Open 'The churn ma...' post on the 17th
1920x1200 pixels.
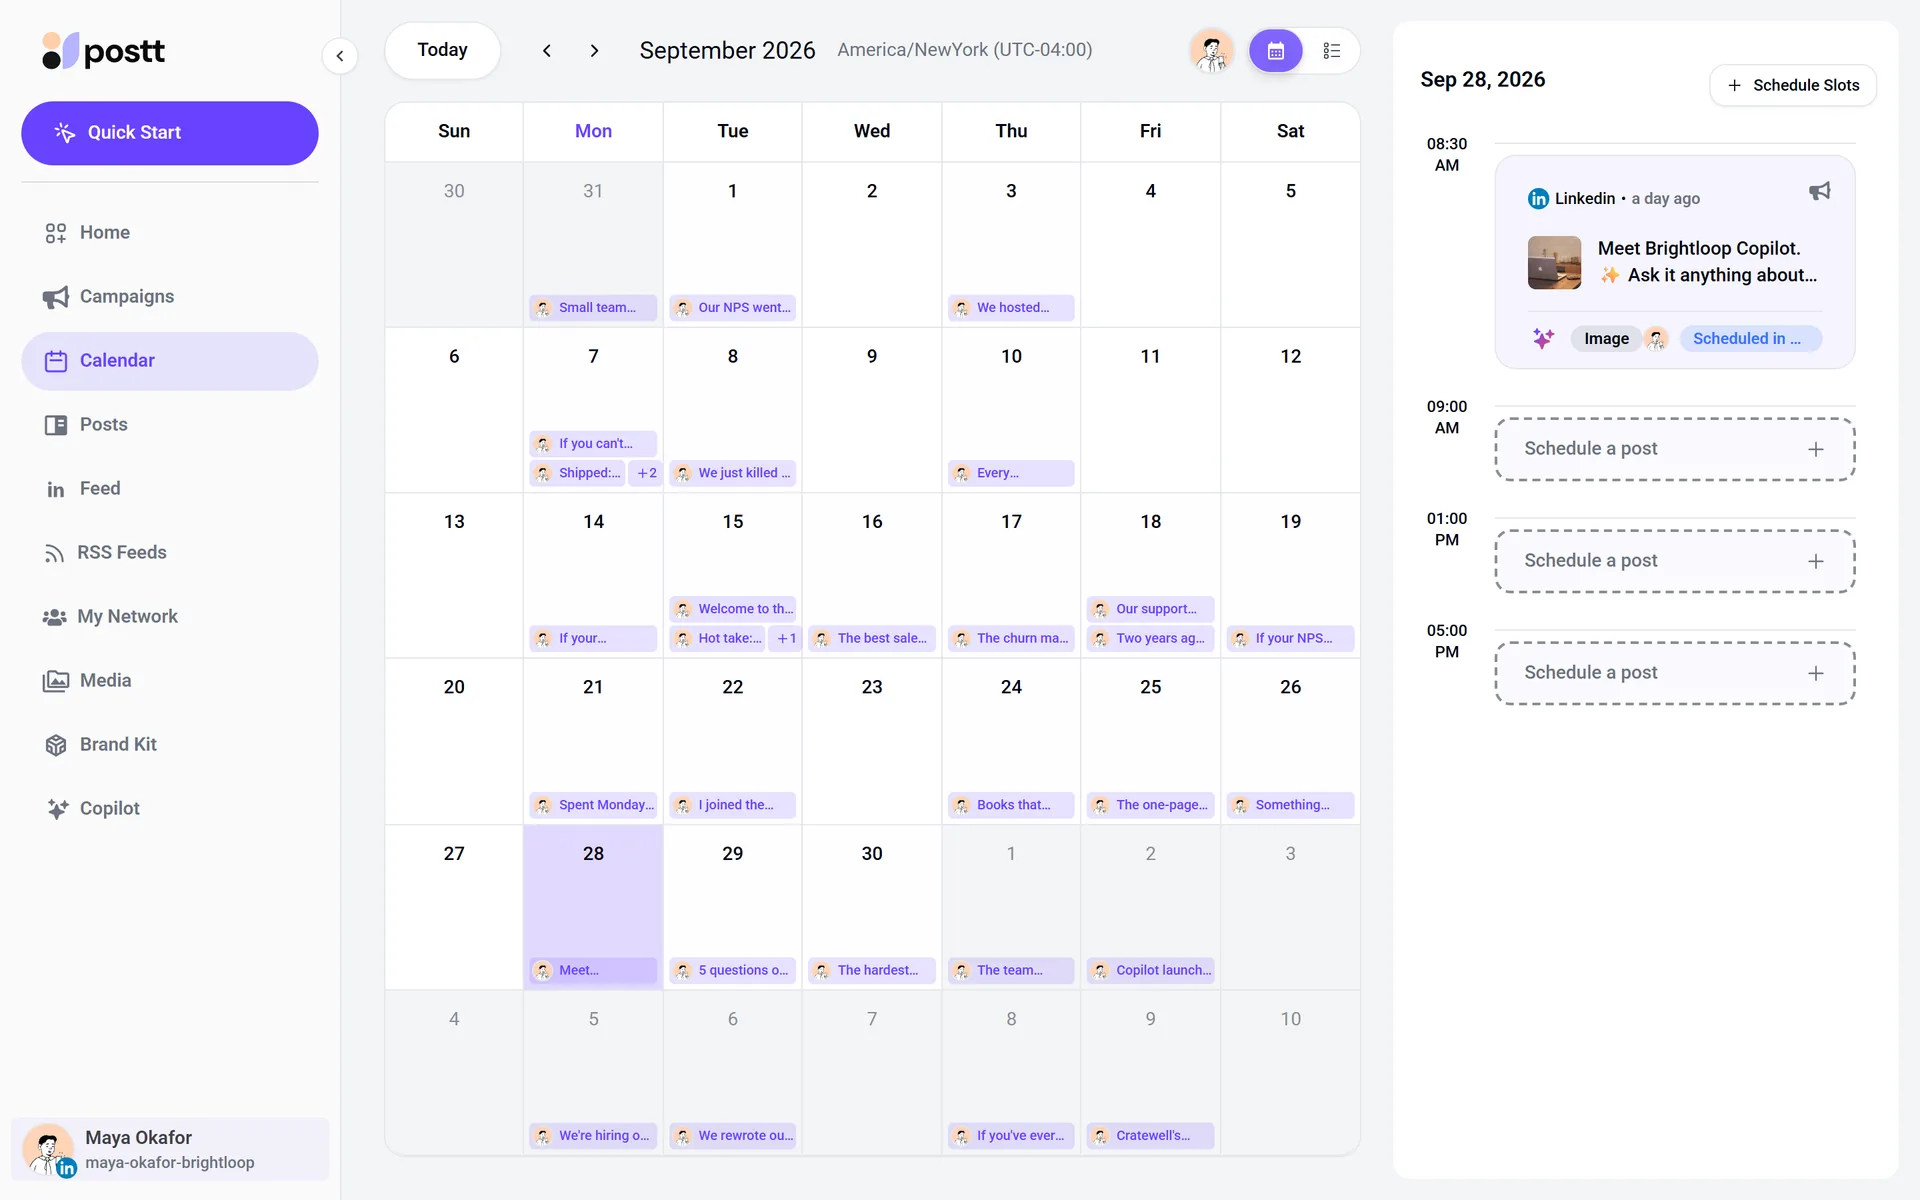[1011, 638]
